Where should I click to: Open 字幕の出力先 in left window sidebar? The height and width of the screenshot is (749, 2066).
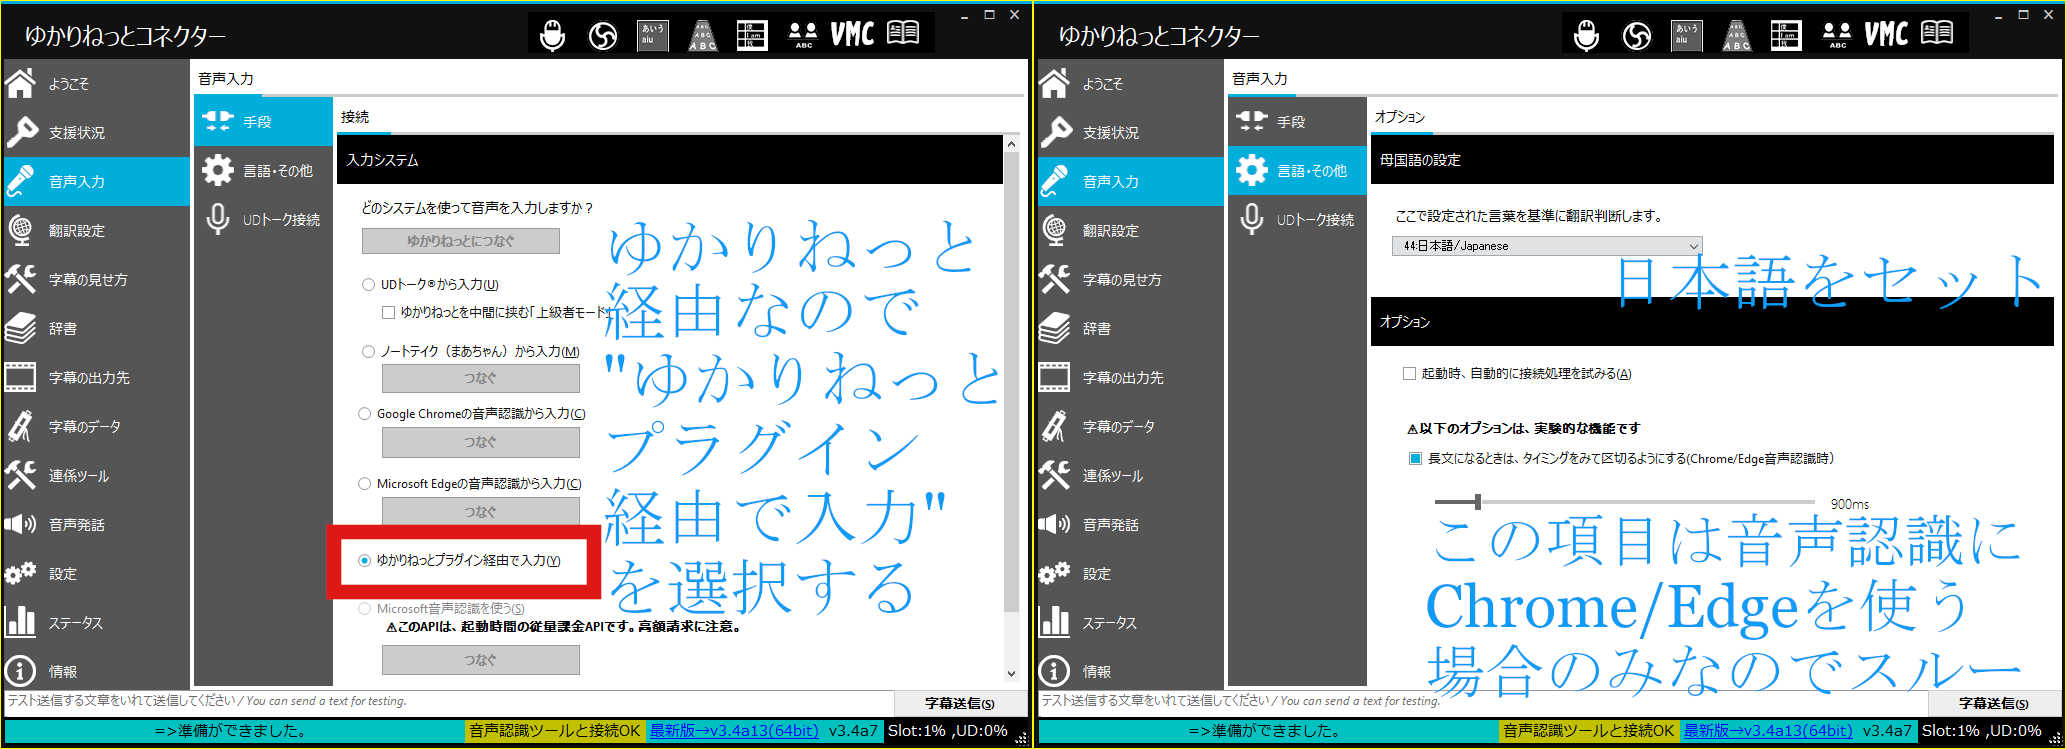point(95,377)
